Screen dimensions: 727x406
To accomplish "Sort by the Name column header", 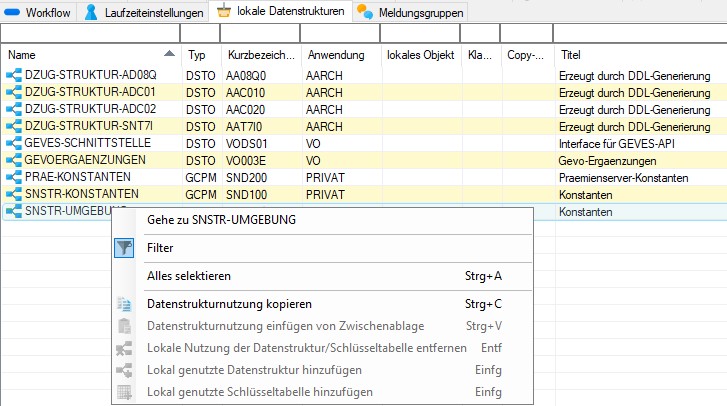I will (90, 55).
